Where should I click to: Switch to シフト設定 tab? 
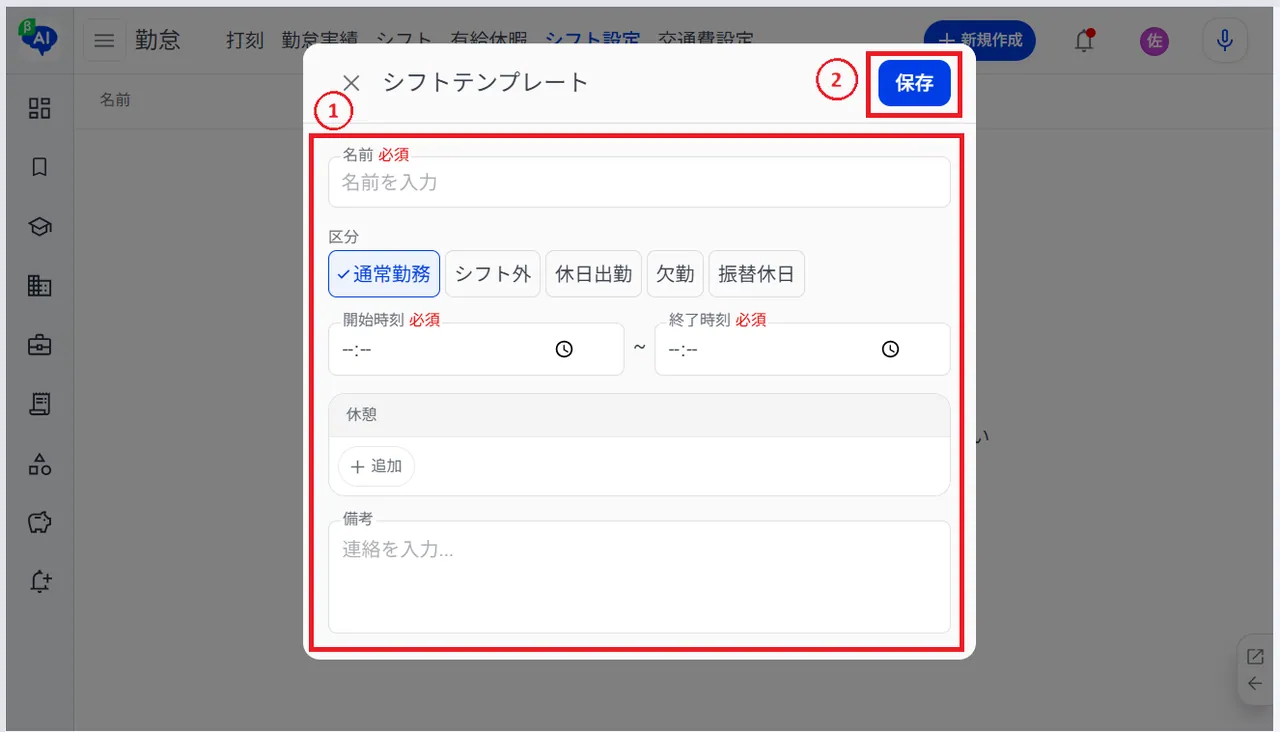point(592,40)
